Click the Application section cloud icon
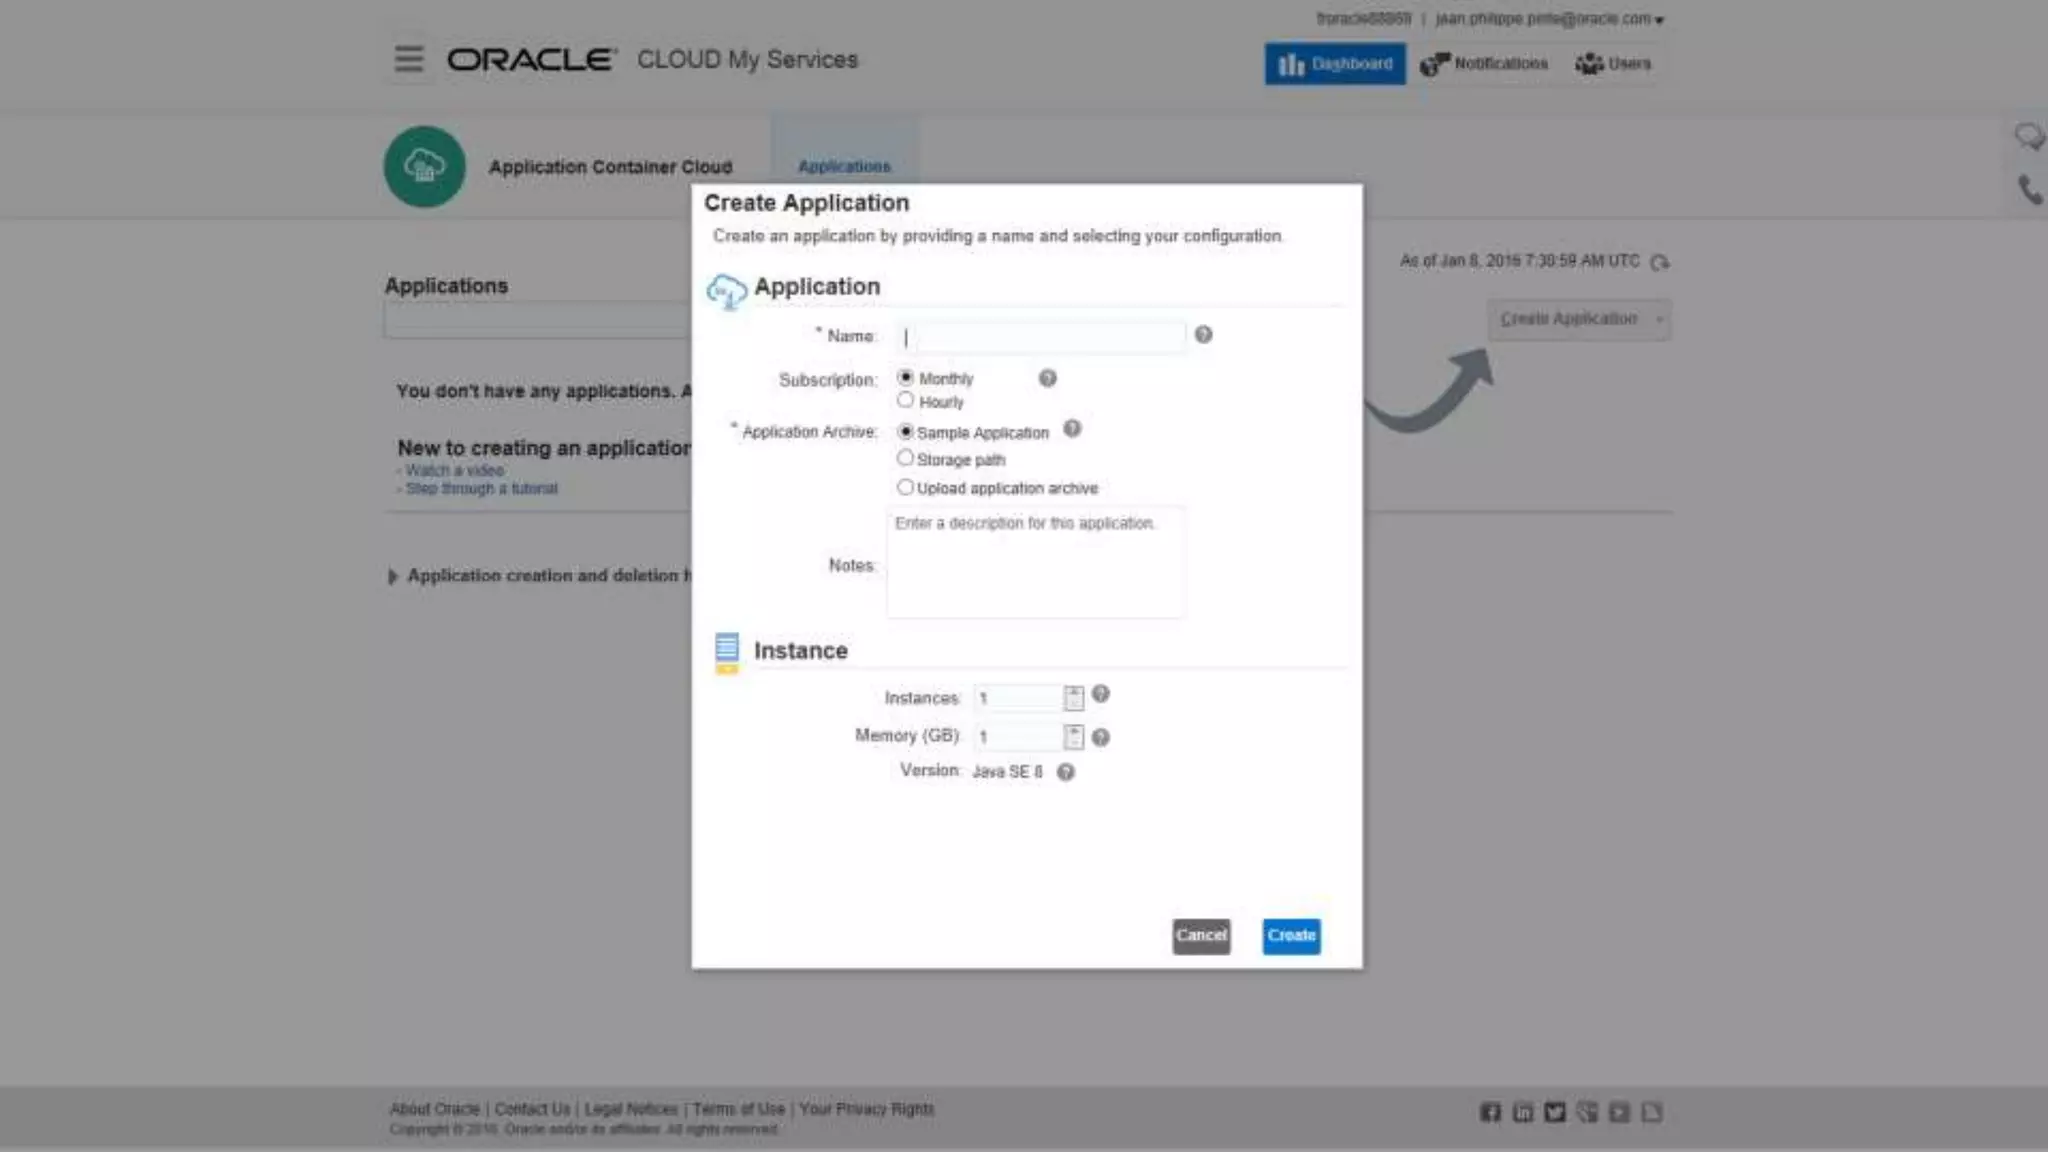This screenshot has height=1152, width=2048. click(x=726, y=291)
